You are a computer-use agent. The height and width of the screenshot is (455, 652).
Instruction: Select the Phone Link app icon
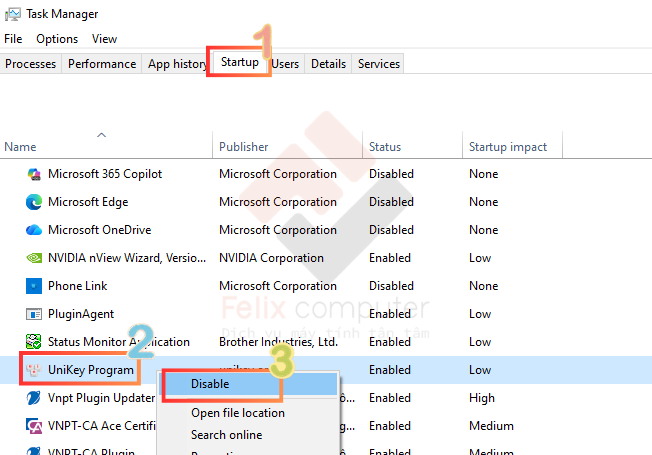click(x=34, y=286)
